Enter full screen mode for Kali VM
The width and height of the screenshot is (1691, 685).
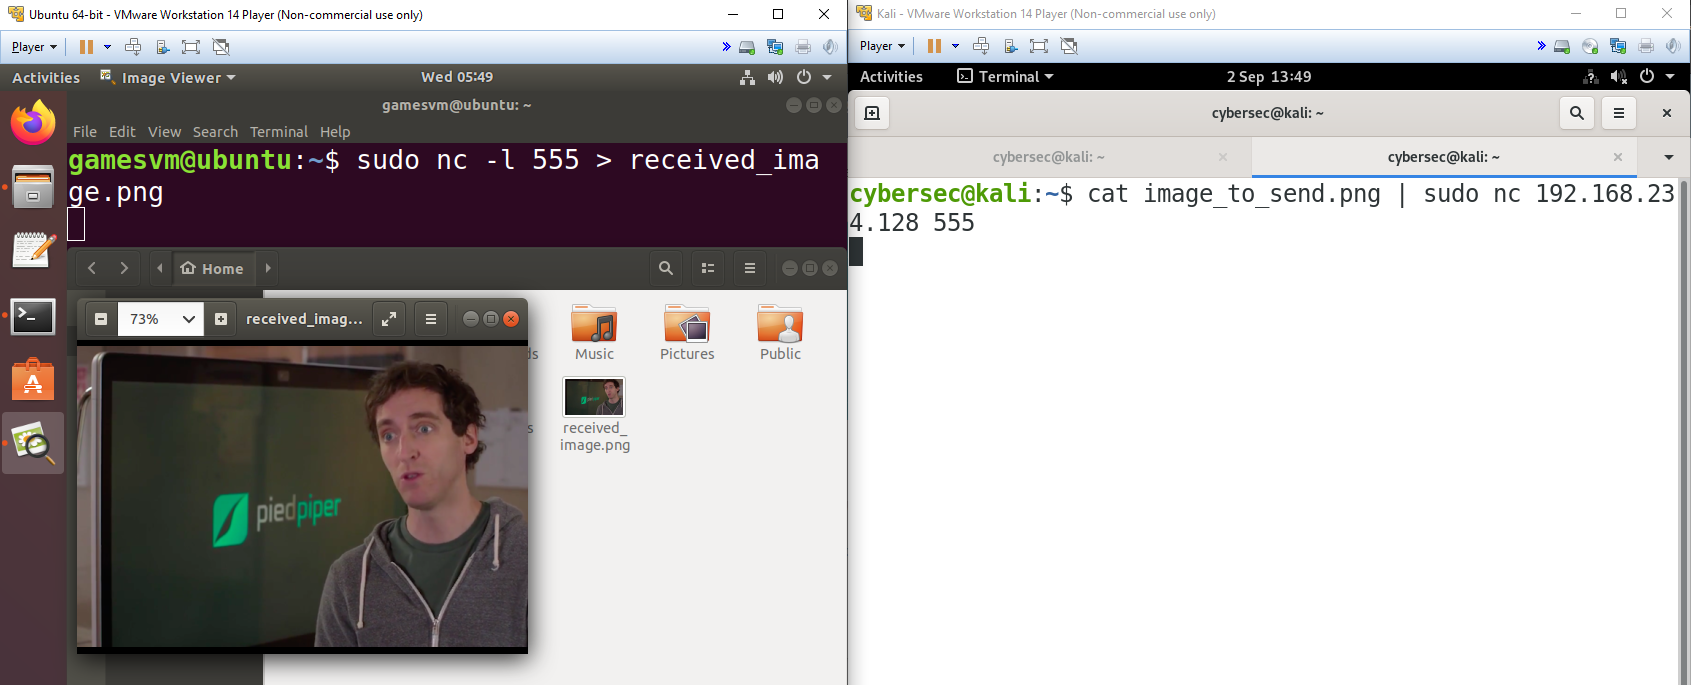(1039, 46)
